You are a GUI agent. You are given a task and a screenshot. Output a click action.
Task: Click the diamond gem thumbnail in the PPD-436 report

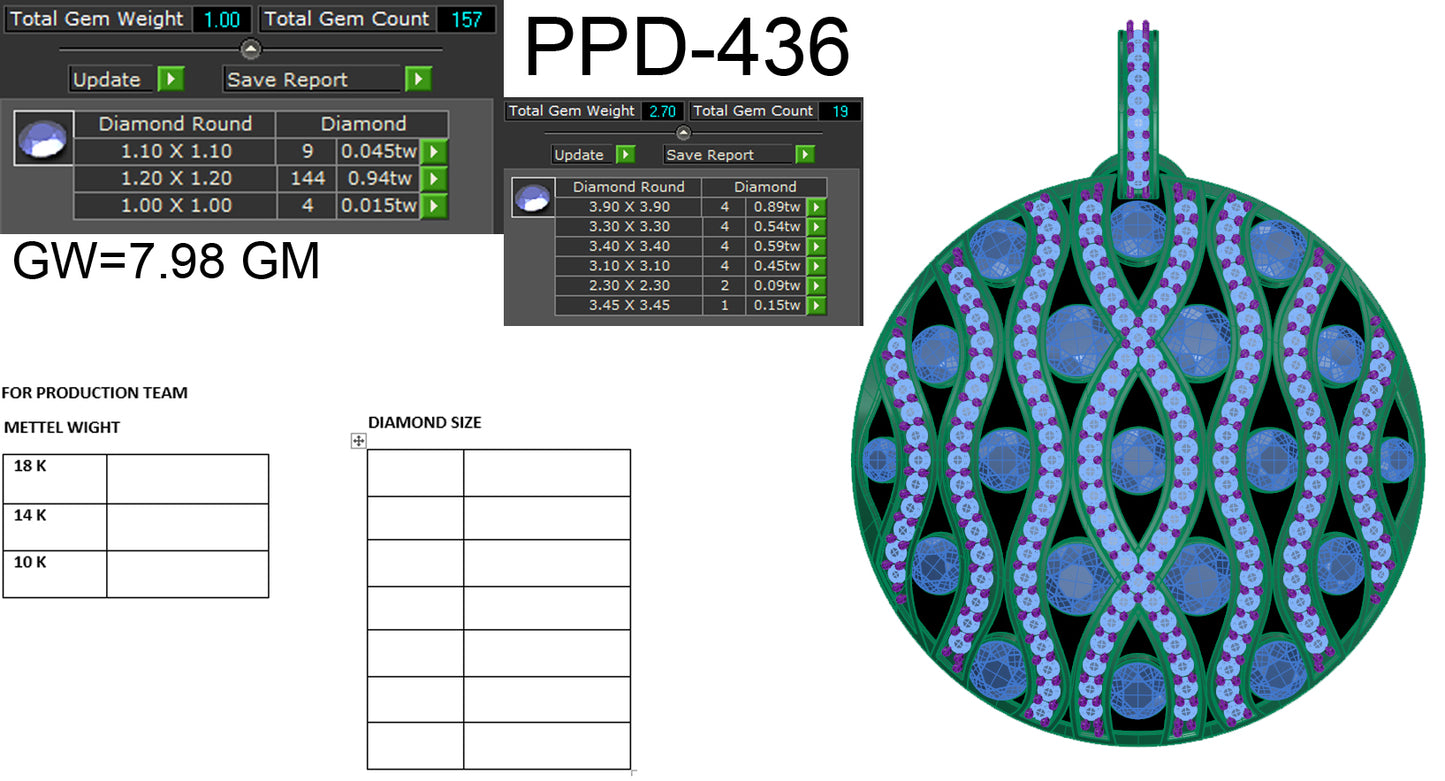click(x=532, y=196)
